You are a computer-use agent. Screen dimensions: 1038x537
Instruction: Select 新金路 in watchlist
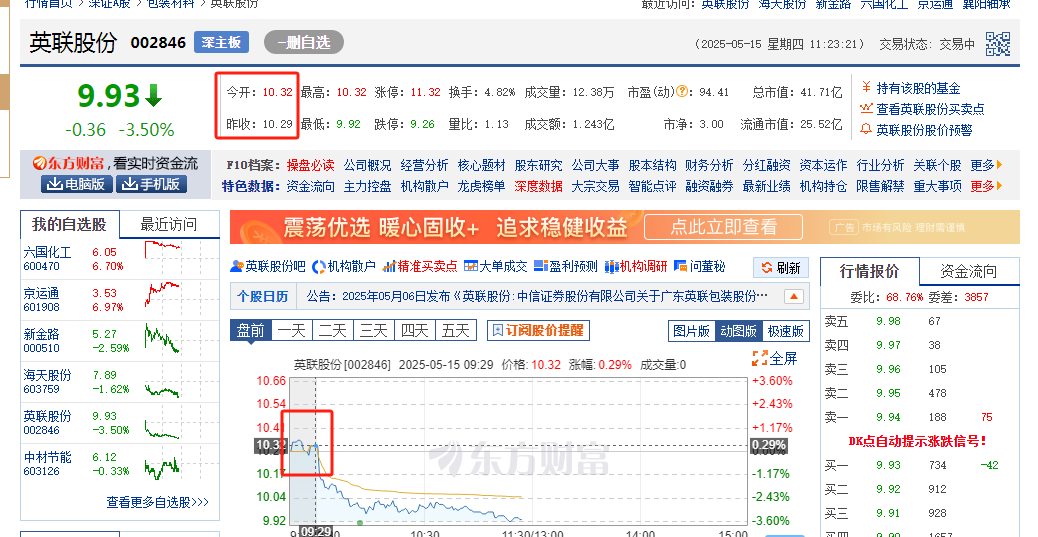click(x=41, y=334)
